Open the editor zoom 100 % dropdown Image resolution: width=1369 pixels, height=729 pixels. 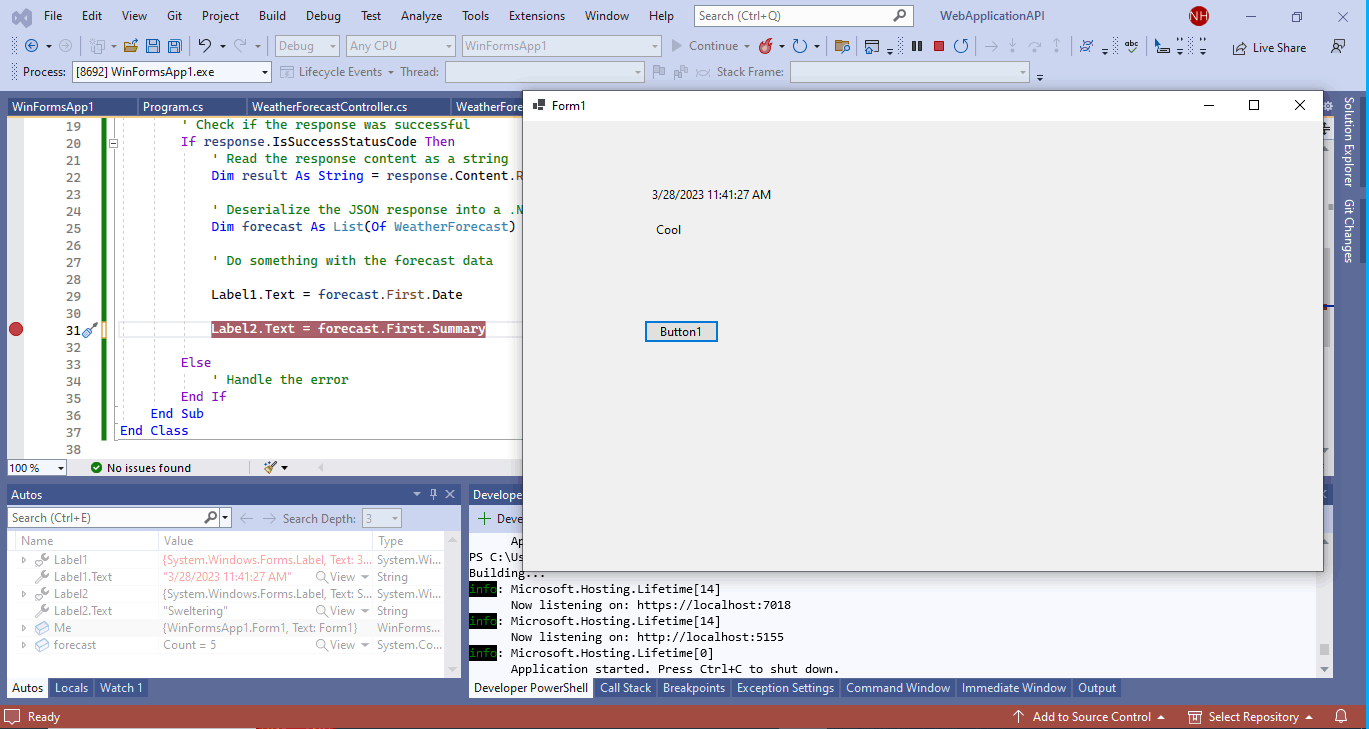pos(60,468)
